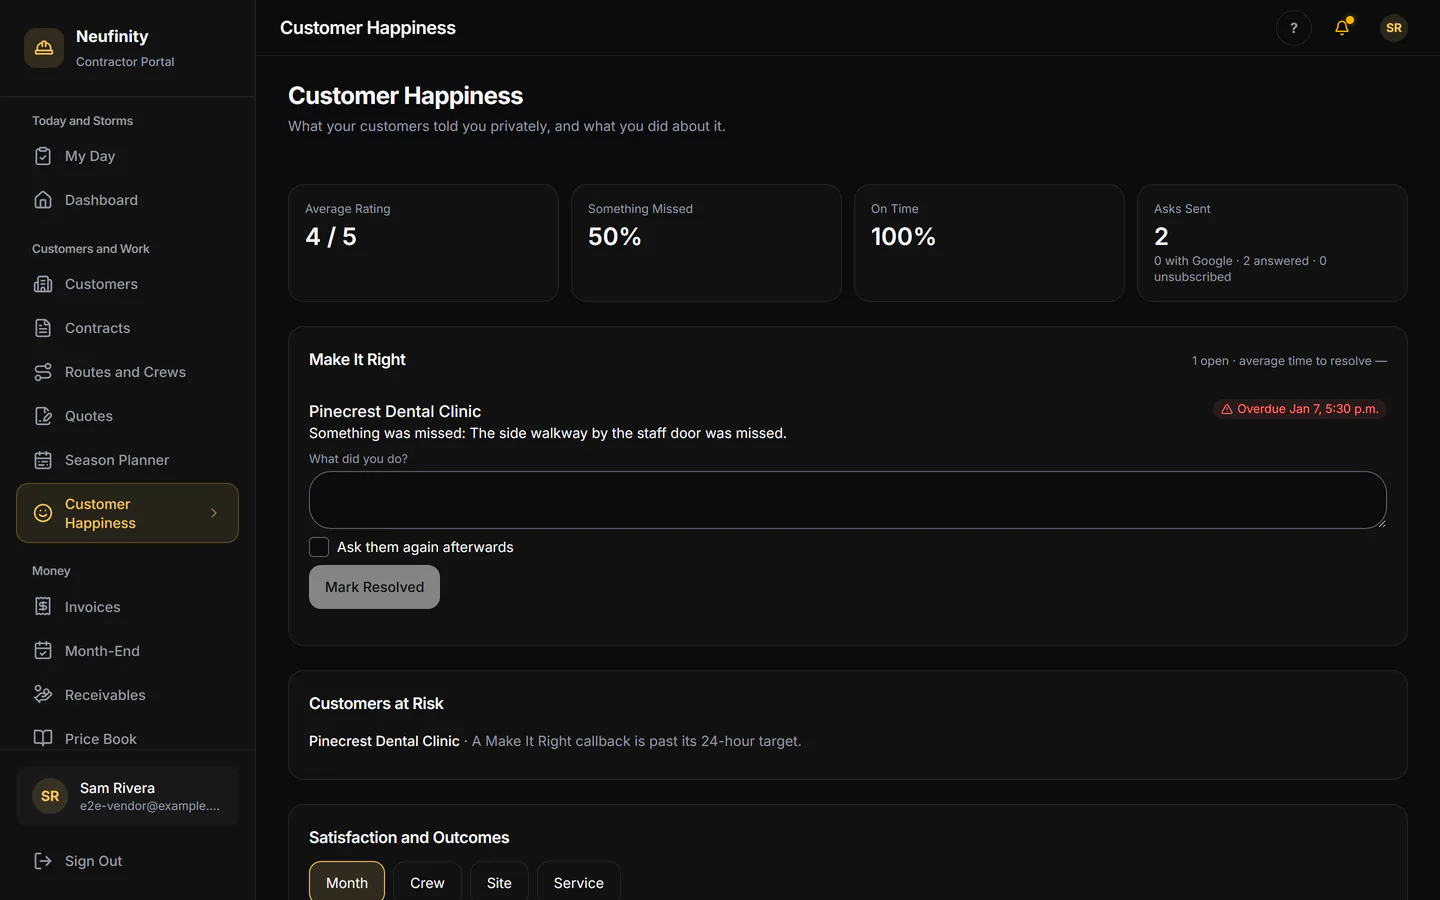Click the Contracts document icon

(x=43, y=328)
